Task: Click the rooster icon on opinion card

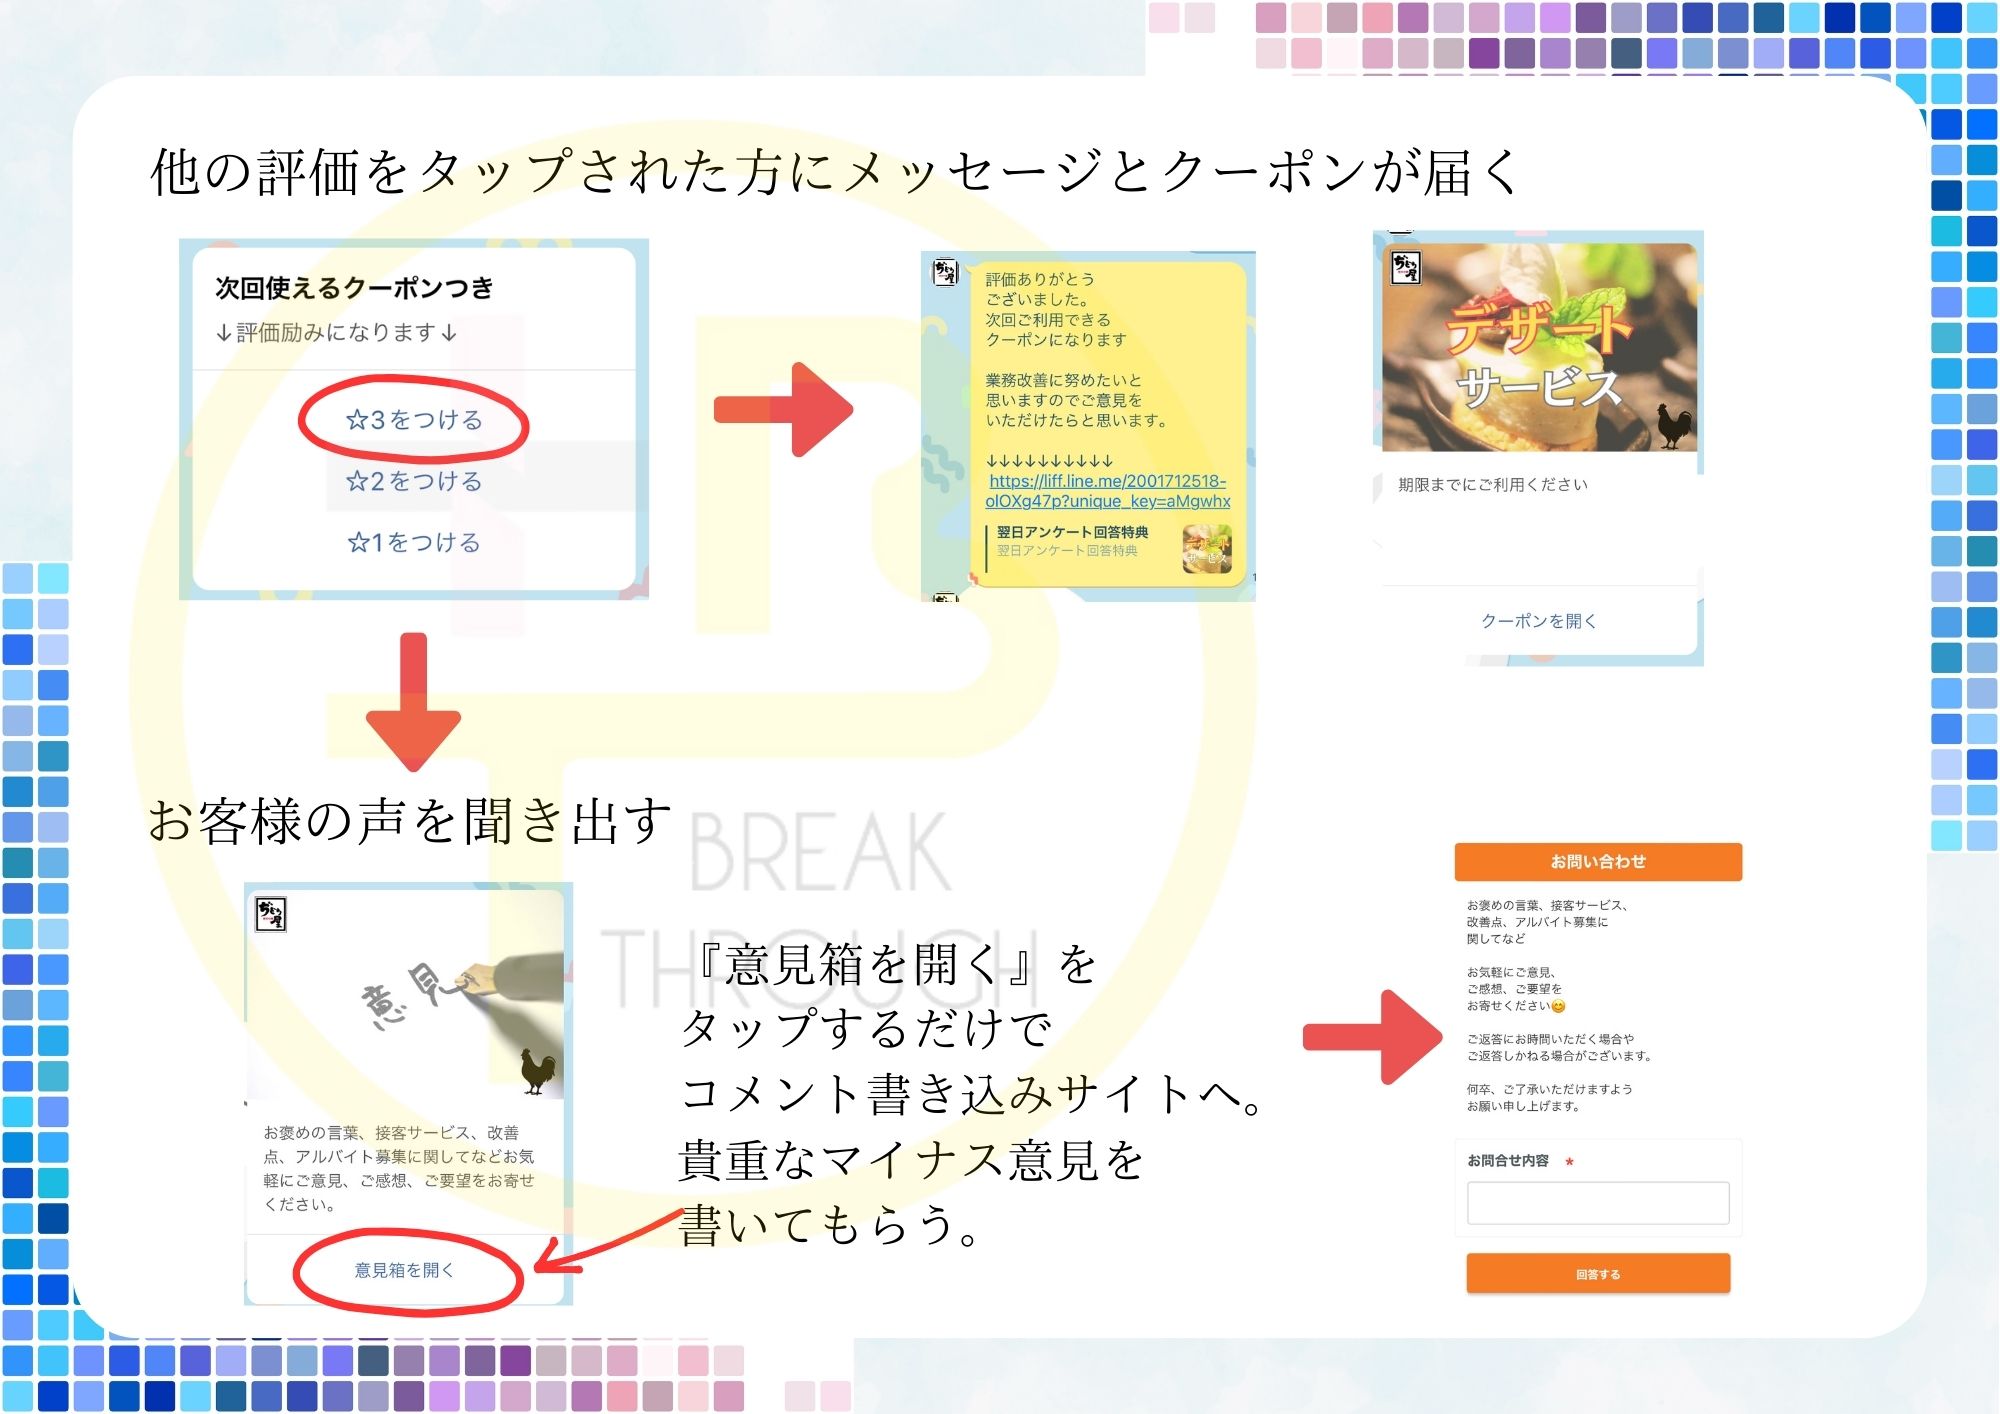Action: pos(538,1072)
